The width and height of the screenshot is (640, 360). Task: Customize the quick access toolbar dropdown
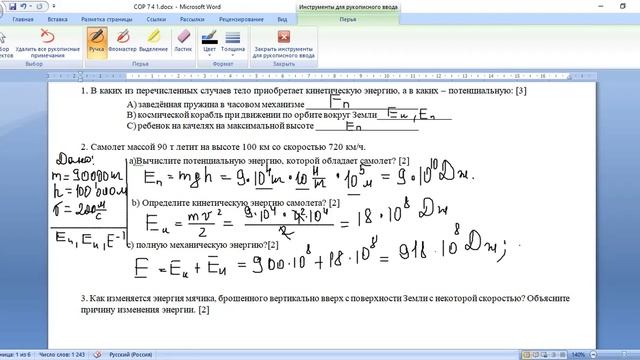[x=54, y=7]
